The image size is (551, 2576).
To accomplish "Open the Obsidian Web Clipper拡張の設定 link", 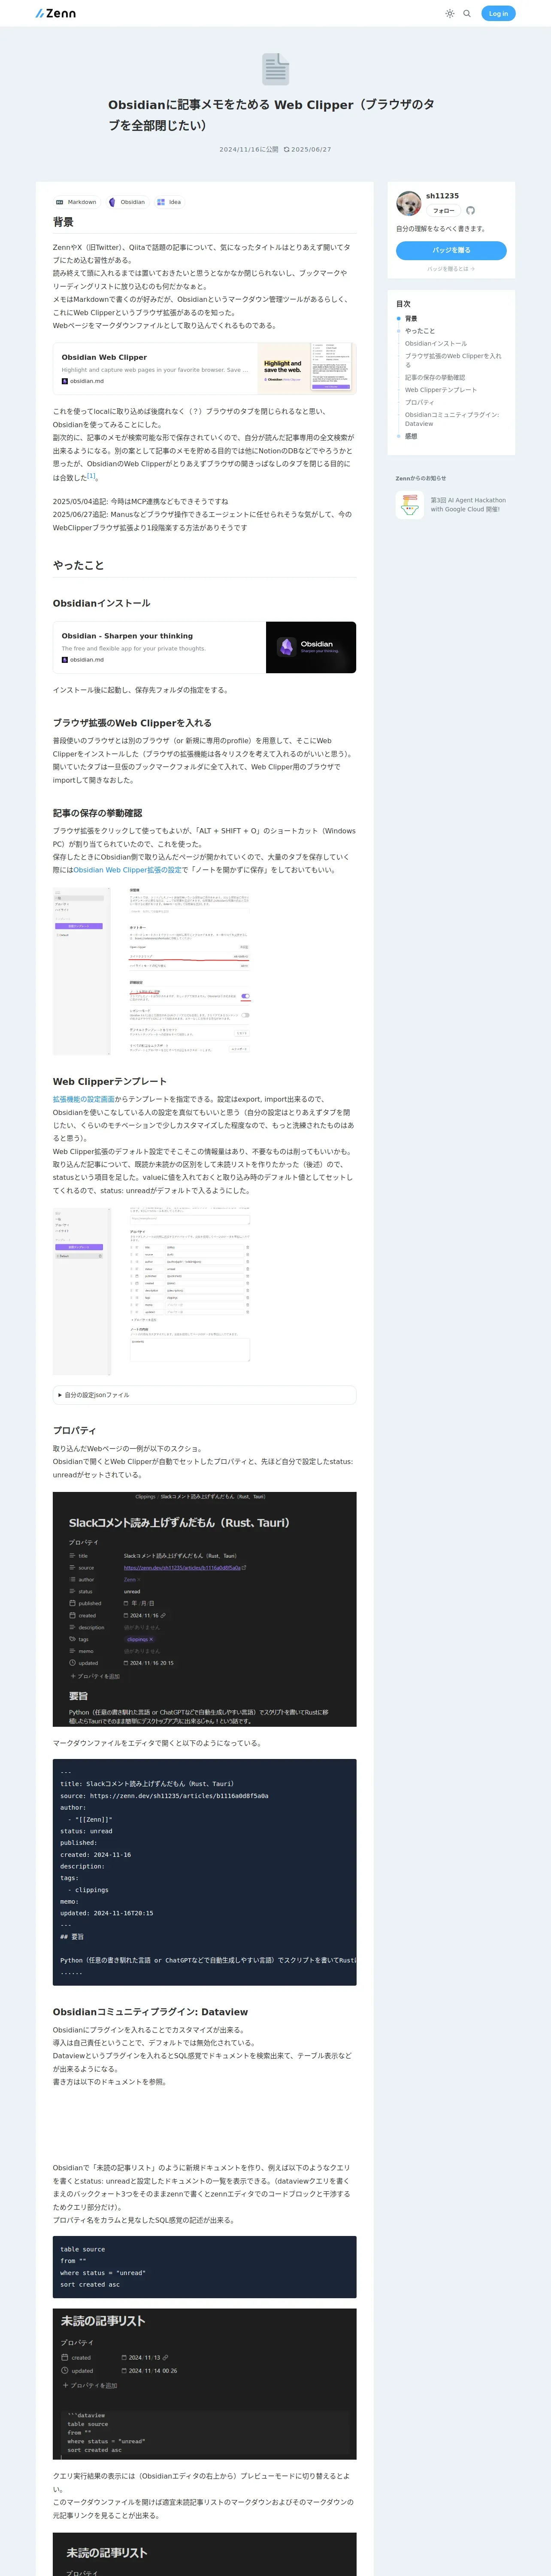I will 127,870.
